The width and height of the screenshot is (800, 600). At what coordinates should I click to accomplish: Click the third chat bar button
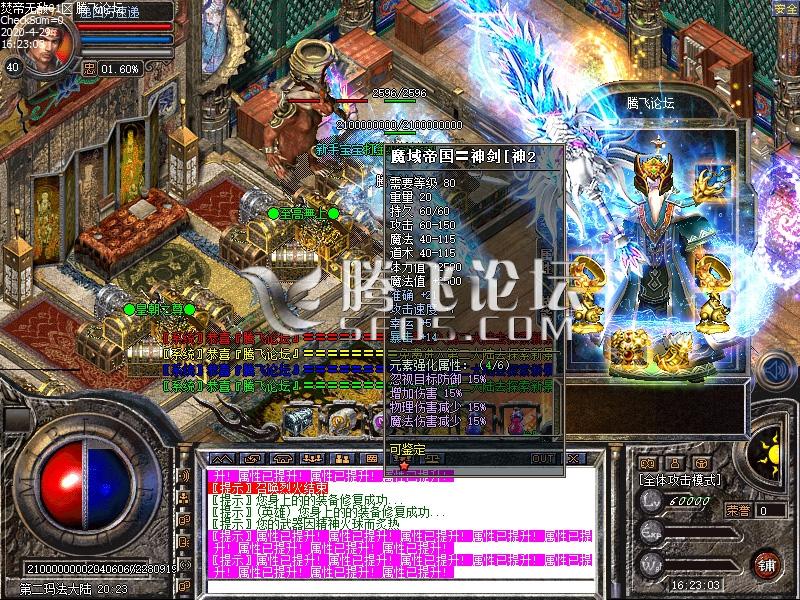pos(283,459)
